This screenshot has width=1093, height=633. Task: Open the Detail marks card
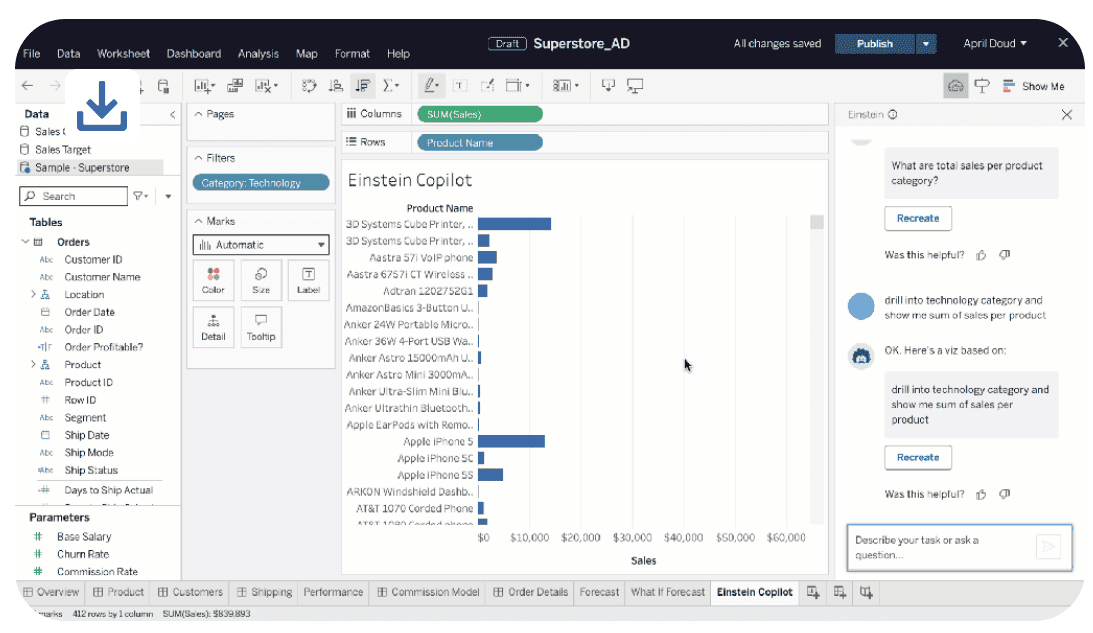tap(213, 327)
